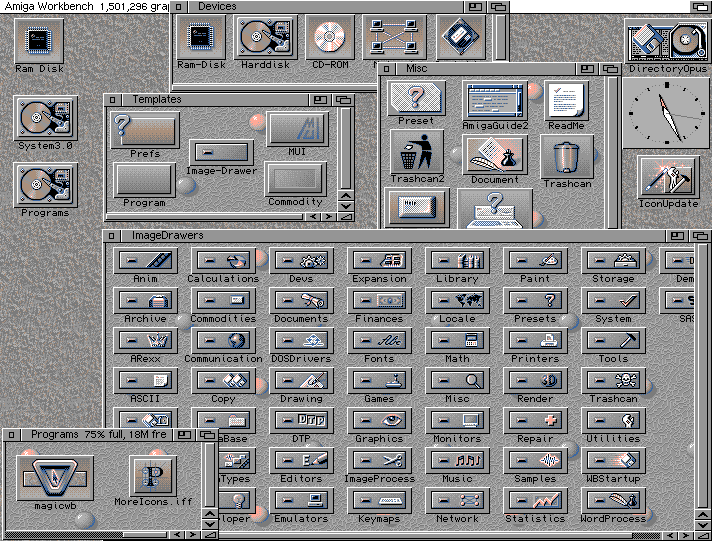
Task: Open the Programs disk icon on desktop
Action: click(45, 185)
